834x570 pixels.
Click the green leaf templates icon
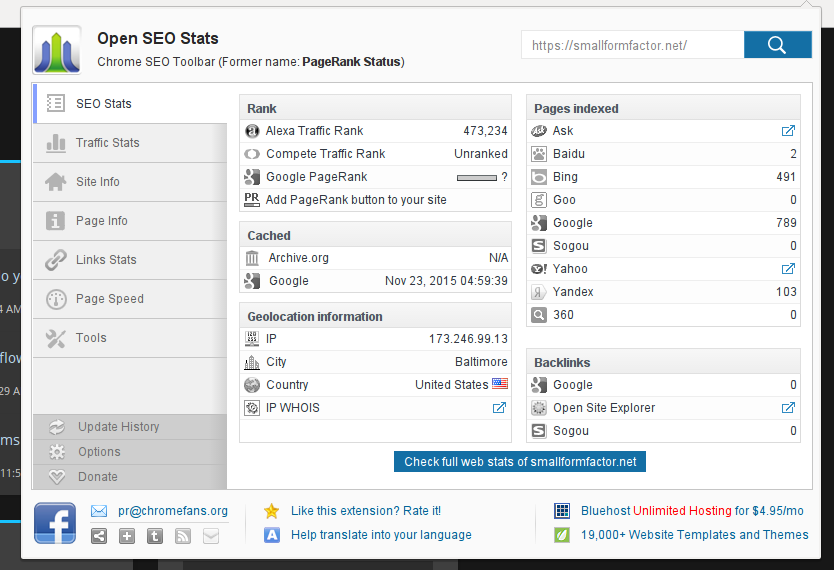[562, 535]
